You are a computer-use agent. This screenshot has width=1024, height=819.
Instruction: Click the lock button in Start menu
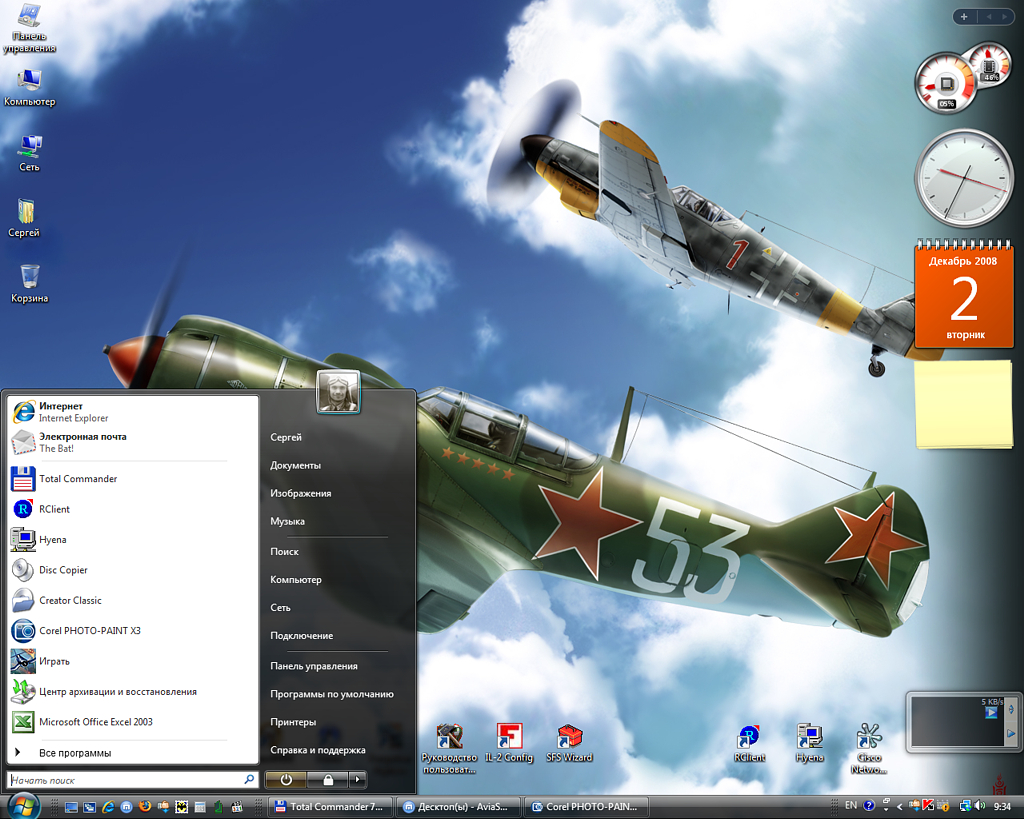coord(328,779)
